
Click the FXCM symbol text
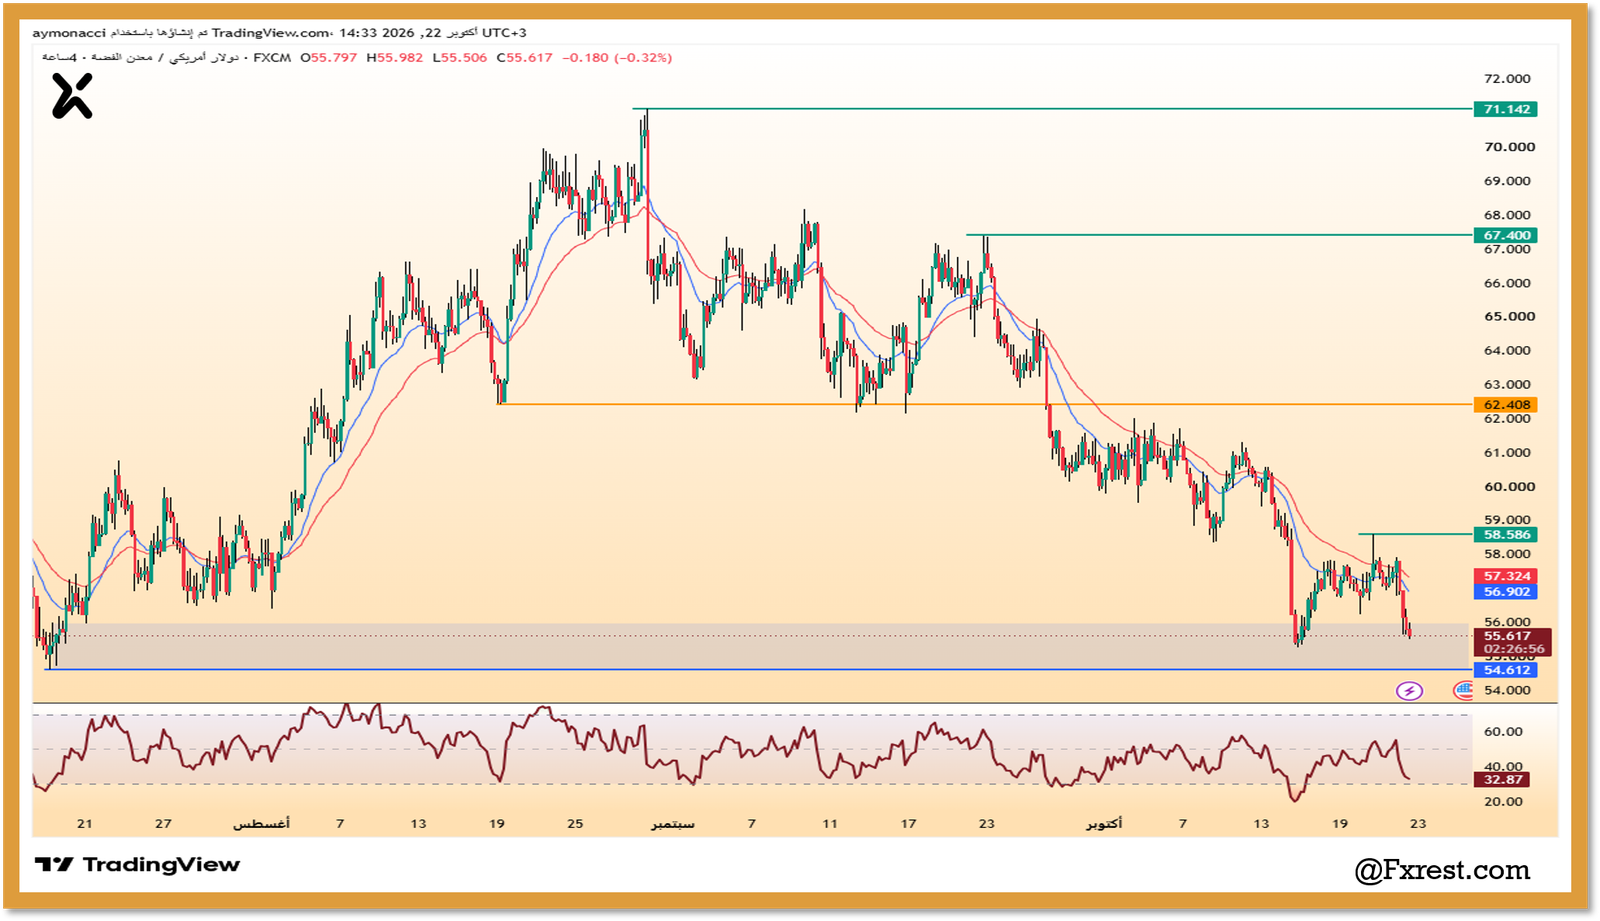click(272, 58)
